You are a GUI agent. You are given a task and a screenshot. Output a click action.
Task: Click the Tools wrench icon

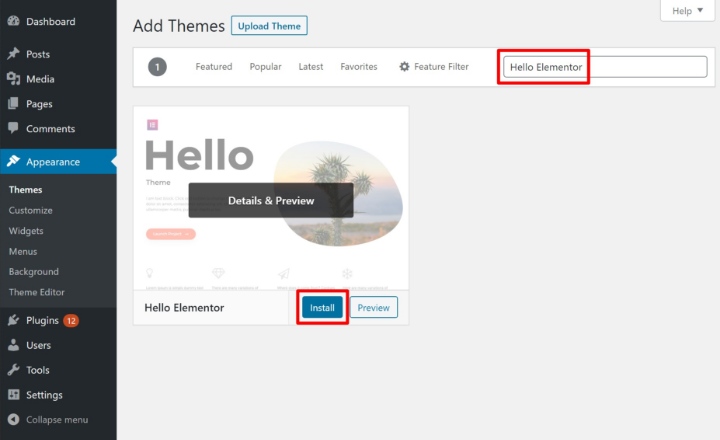[13, 370]
